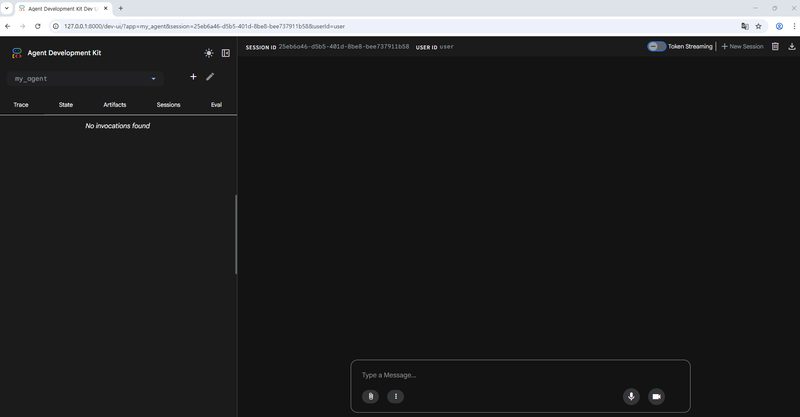
Task: Turn on video camera input
Action: point(657,397)
